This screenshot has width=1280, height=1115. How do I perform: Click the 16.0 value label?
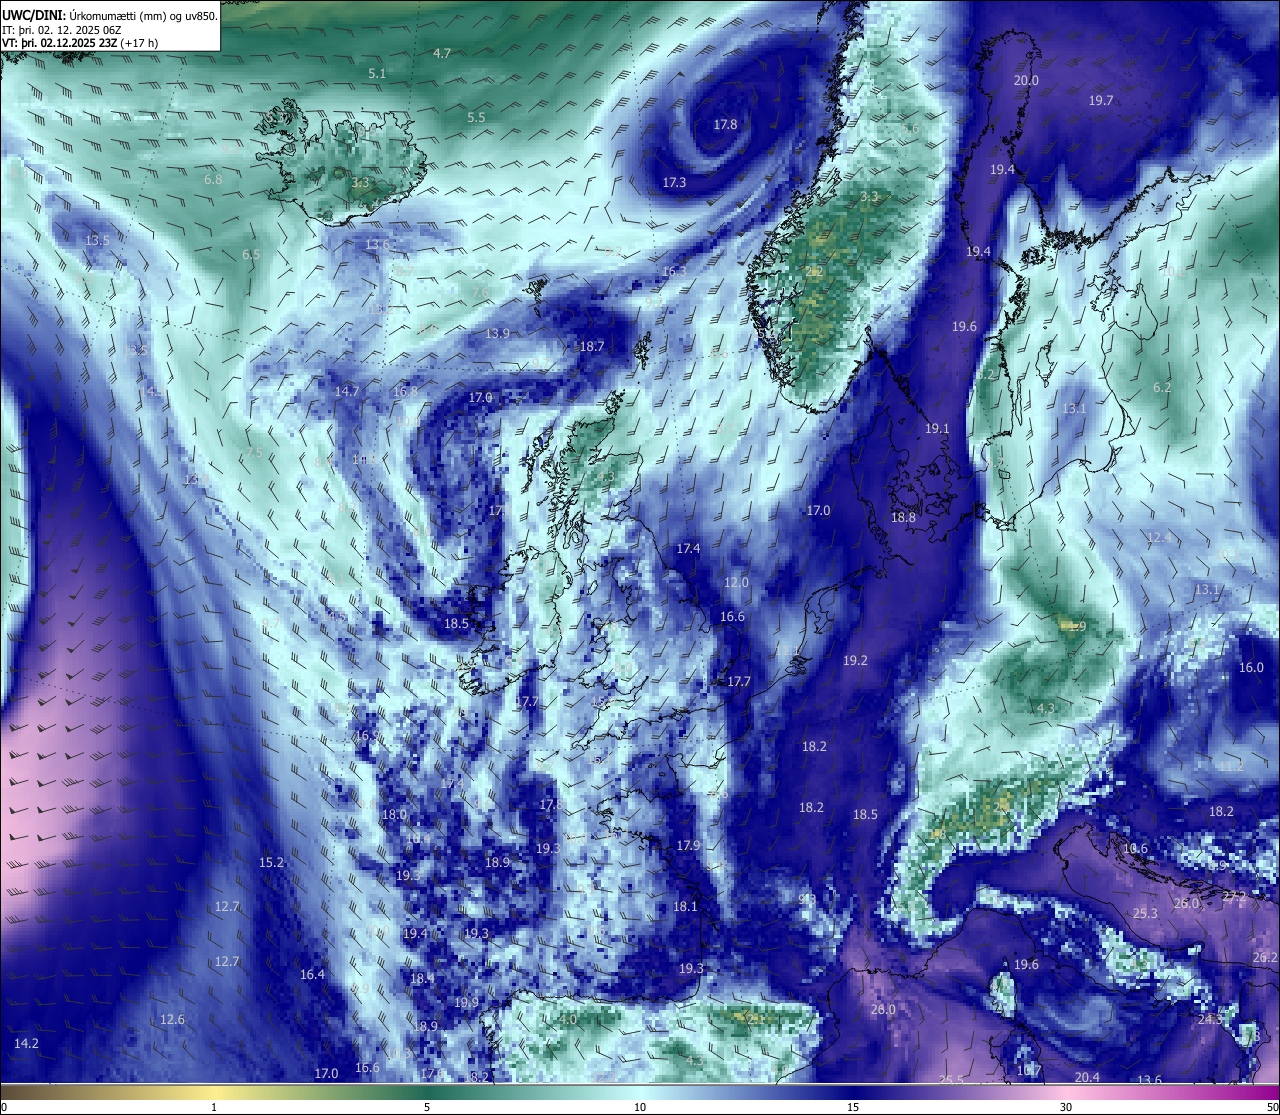click(1251, 668)
